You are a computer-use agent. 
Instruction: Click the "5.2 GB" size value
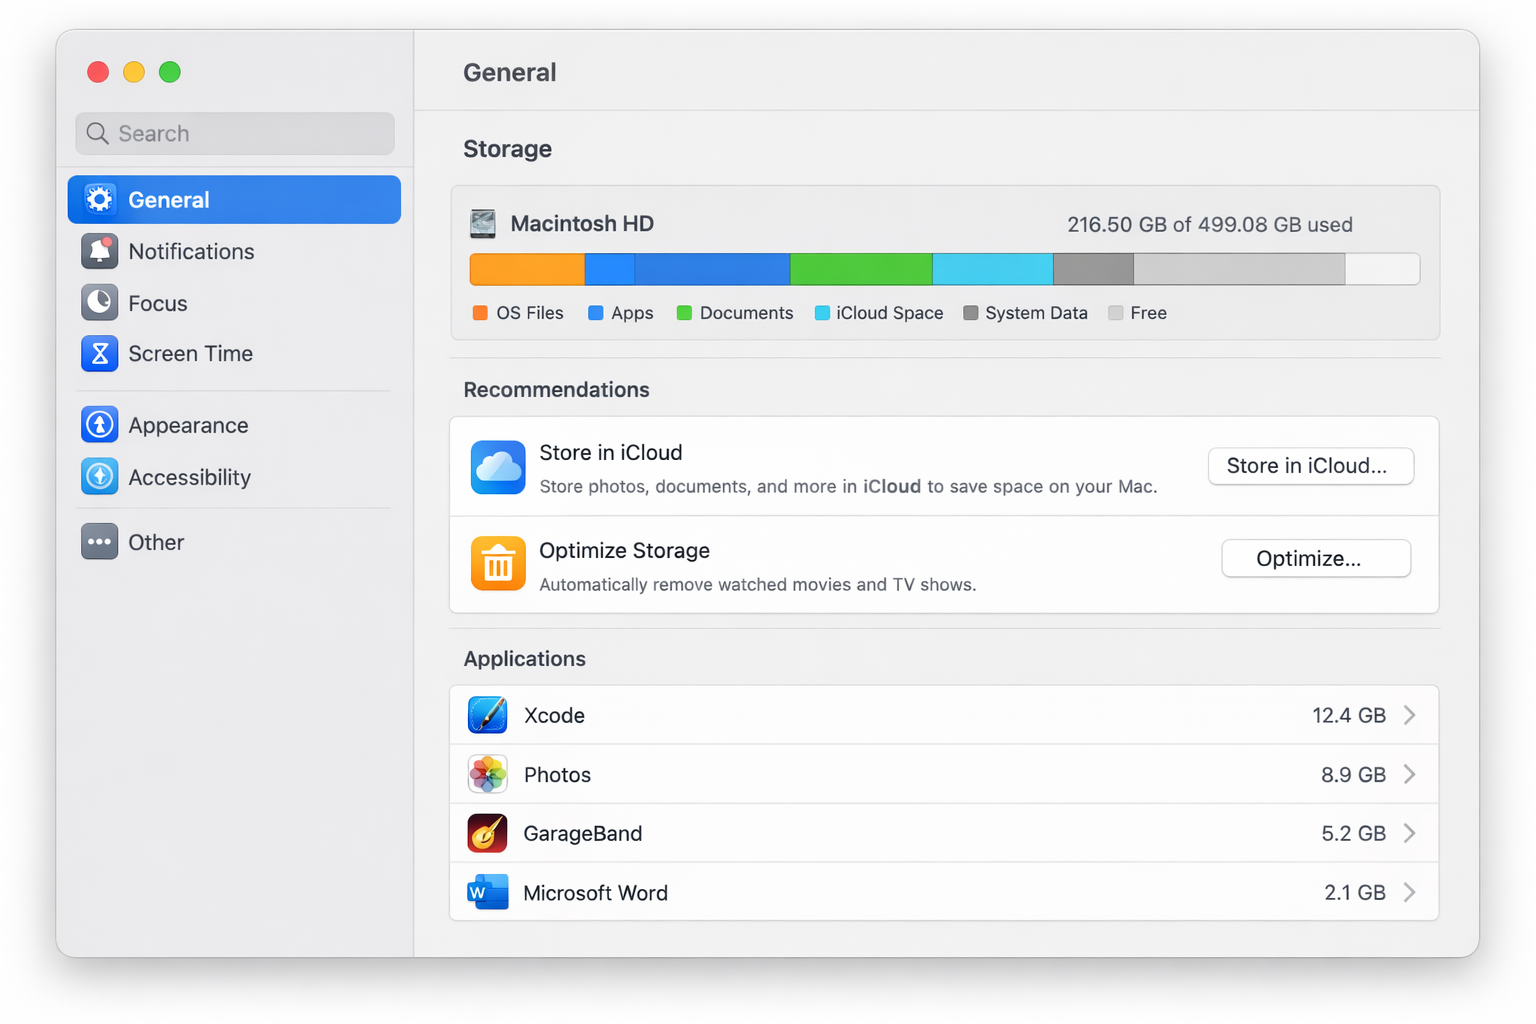coord(1353,833)
